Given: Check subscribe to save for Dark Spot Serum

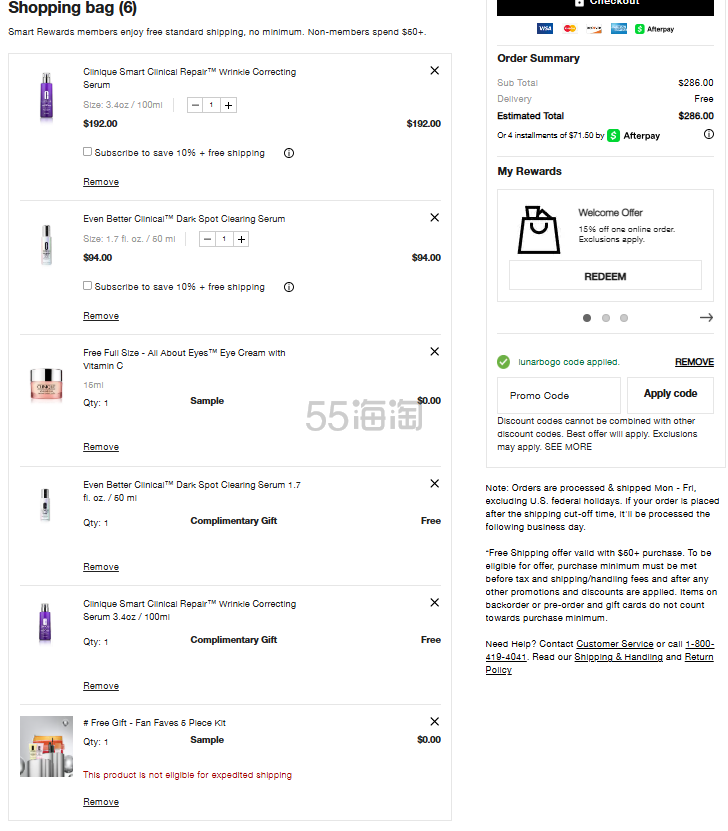Looking at the screenshot, I should pos(88,286).
